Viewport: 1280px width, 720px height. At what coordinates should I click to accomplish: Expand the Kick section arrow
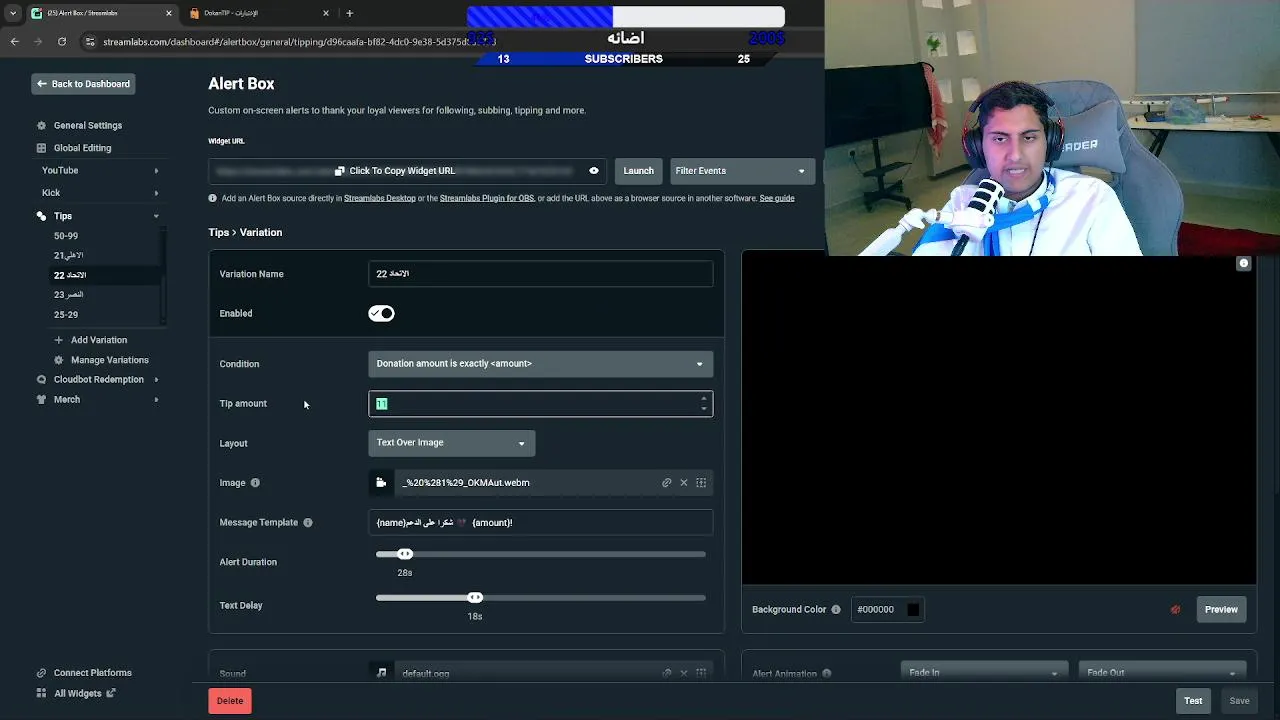coord(156,193)
